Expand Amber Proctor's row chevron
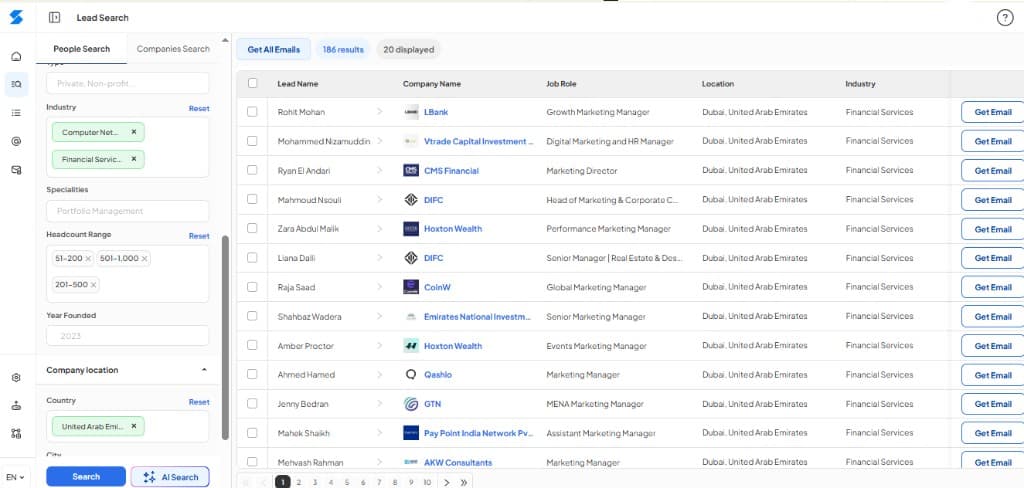This screenshot has width=1024, height=488. tap(379, 346)
